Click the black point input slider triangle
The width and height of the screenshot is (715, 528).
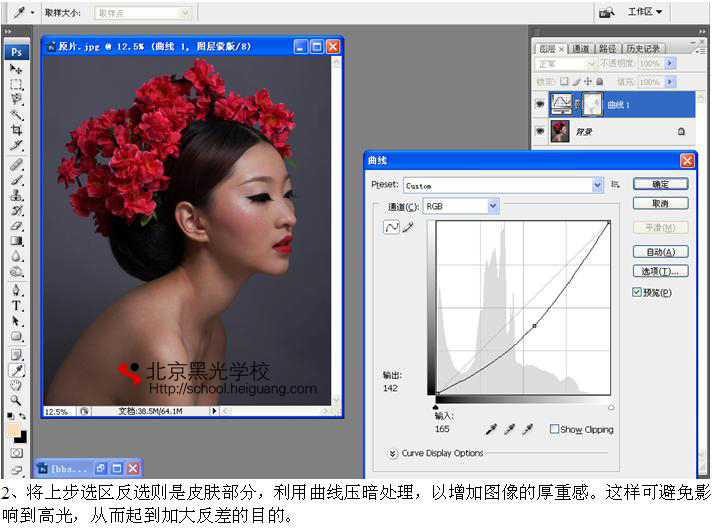coord(435,407)
